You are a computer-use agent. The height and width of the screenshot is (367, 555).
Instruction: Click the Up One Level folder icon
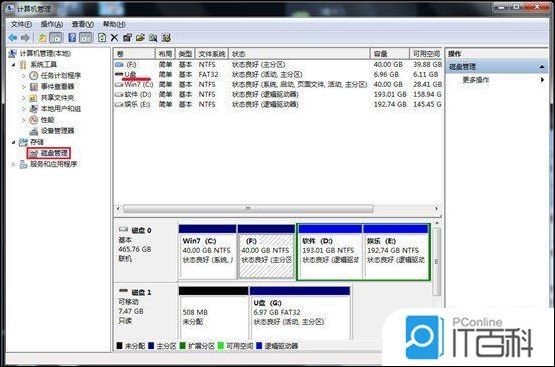42,38
